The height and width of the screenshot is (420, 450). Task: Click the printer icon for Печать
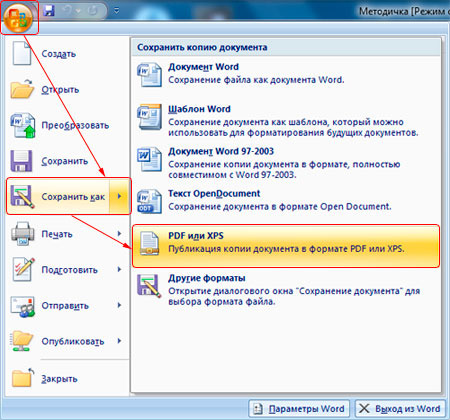[x=22, y=234]
